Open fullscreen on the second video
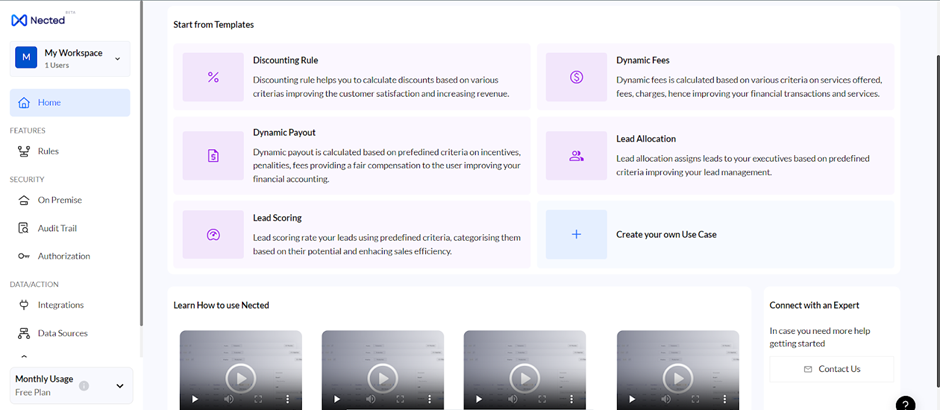940x410 pixels. click(400, 399)
